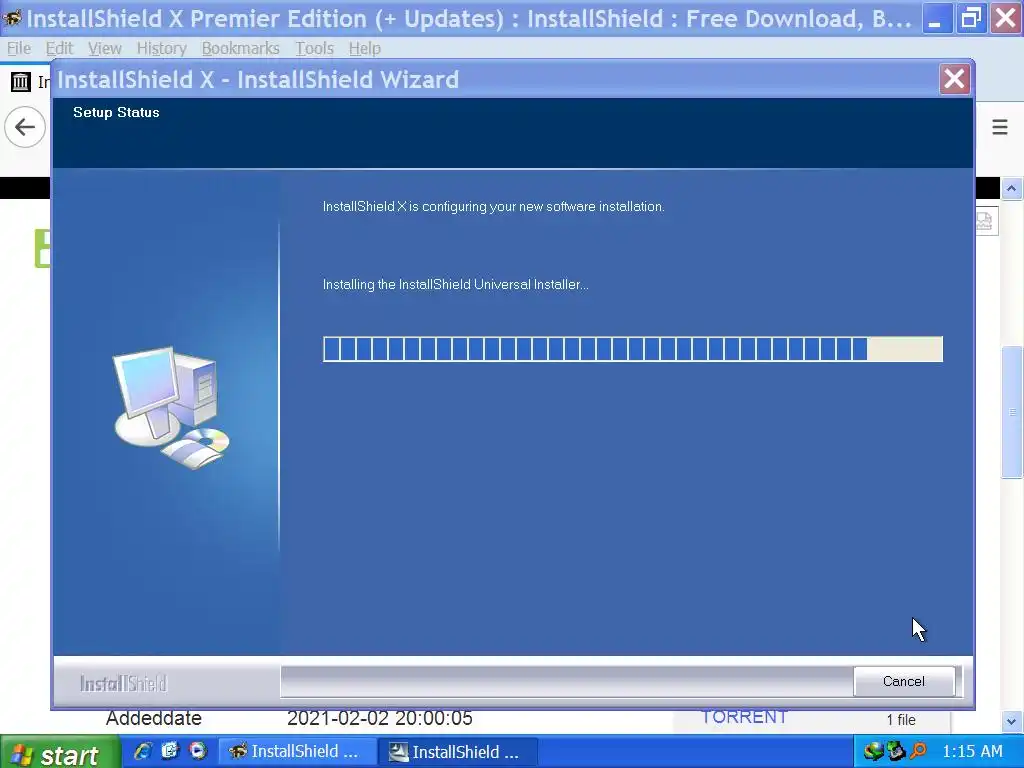Minimize the browser window

pos(936,18)
